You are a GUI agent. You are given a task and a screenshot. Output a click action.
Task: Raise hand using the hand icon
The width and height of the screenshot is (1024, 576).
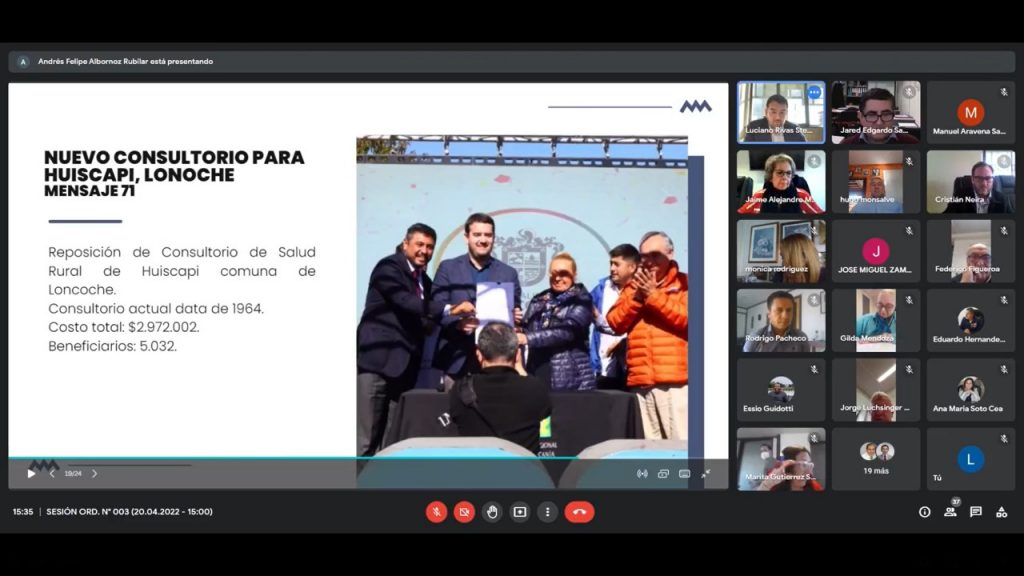tap(492, 512)
